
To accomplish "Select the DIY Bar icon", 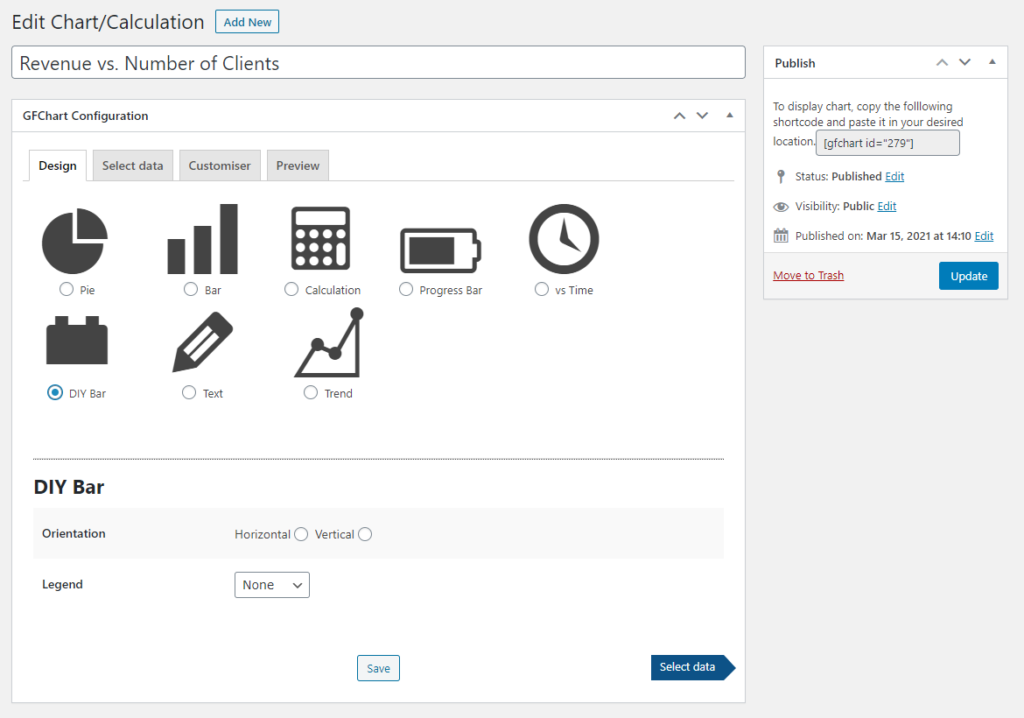I will coord(77,340).
